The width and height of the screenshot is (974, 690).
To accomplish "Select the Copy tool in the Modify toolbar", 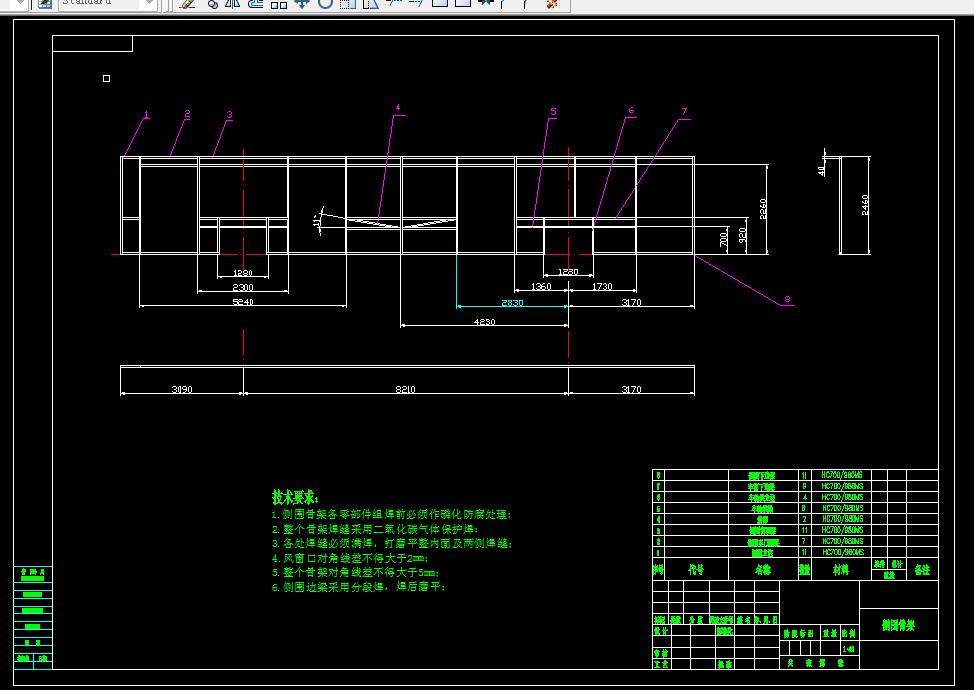I will 212,3.
